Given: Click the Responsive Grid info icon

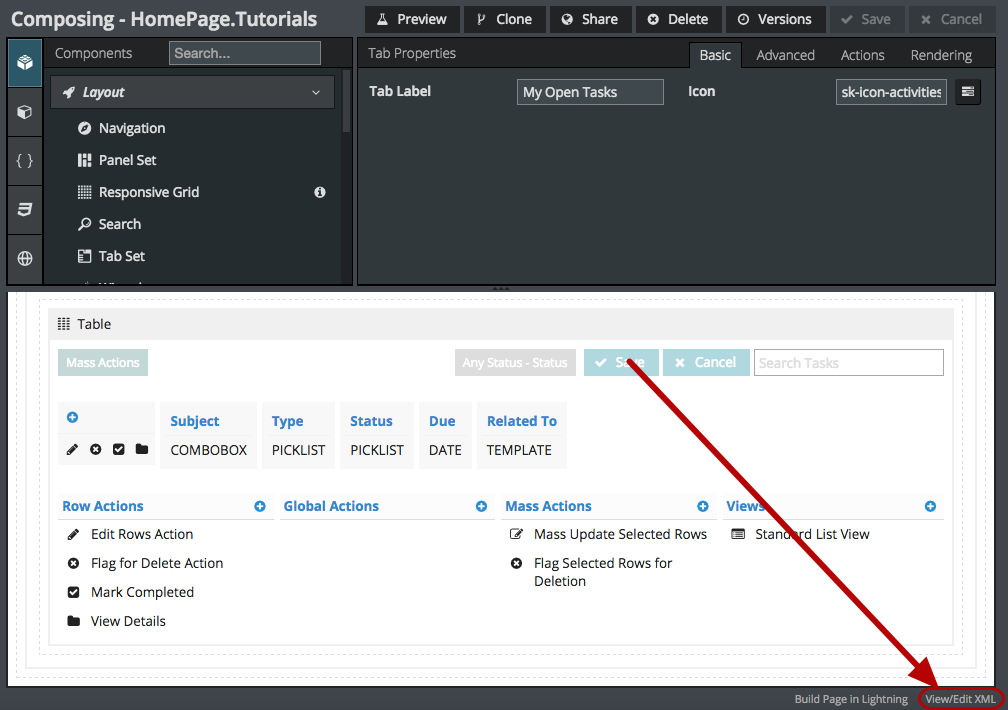Looking at the screenshot, I should pos(320,192).
